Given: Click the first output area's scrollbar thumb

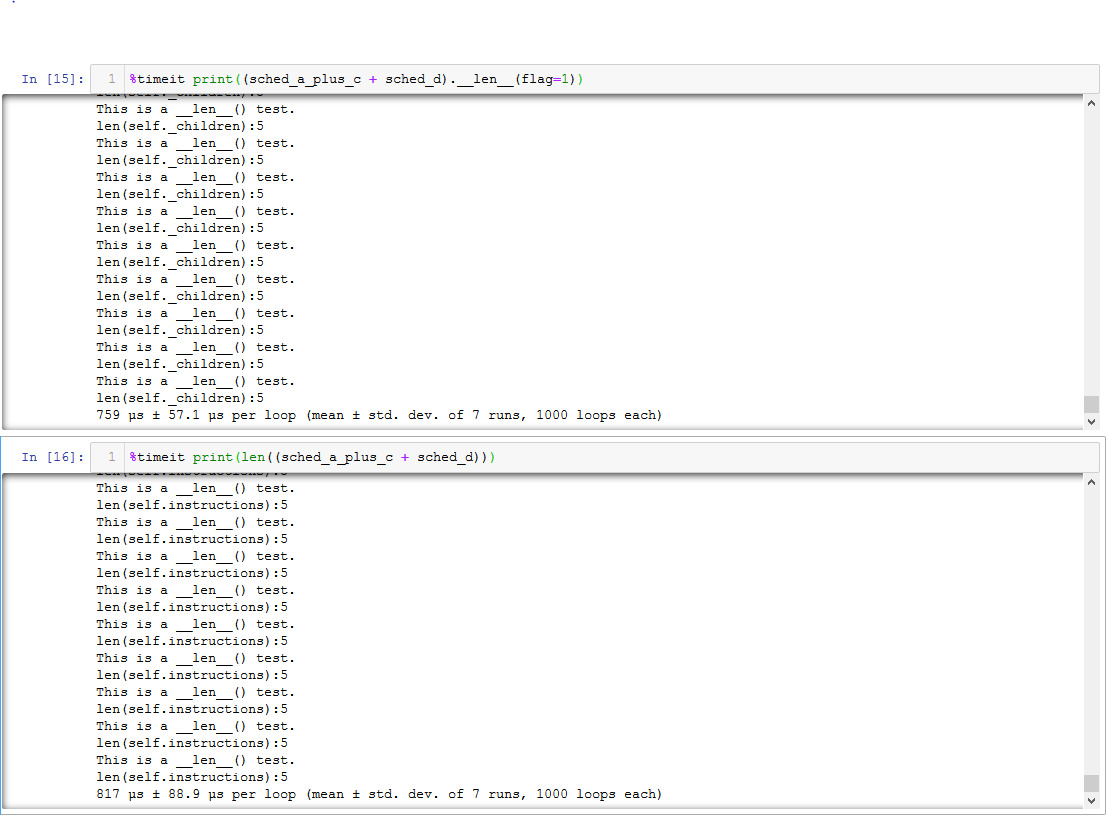Looking at the screenshot, I should pyautogui.click(x=1092, y=405).
